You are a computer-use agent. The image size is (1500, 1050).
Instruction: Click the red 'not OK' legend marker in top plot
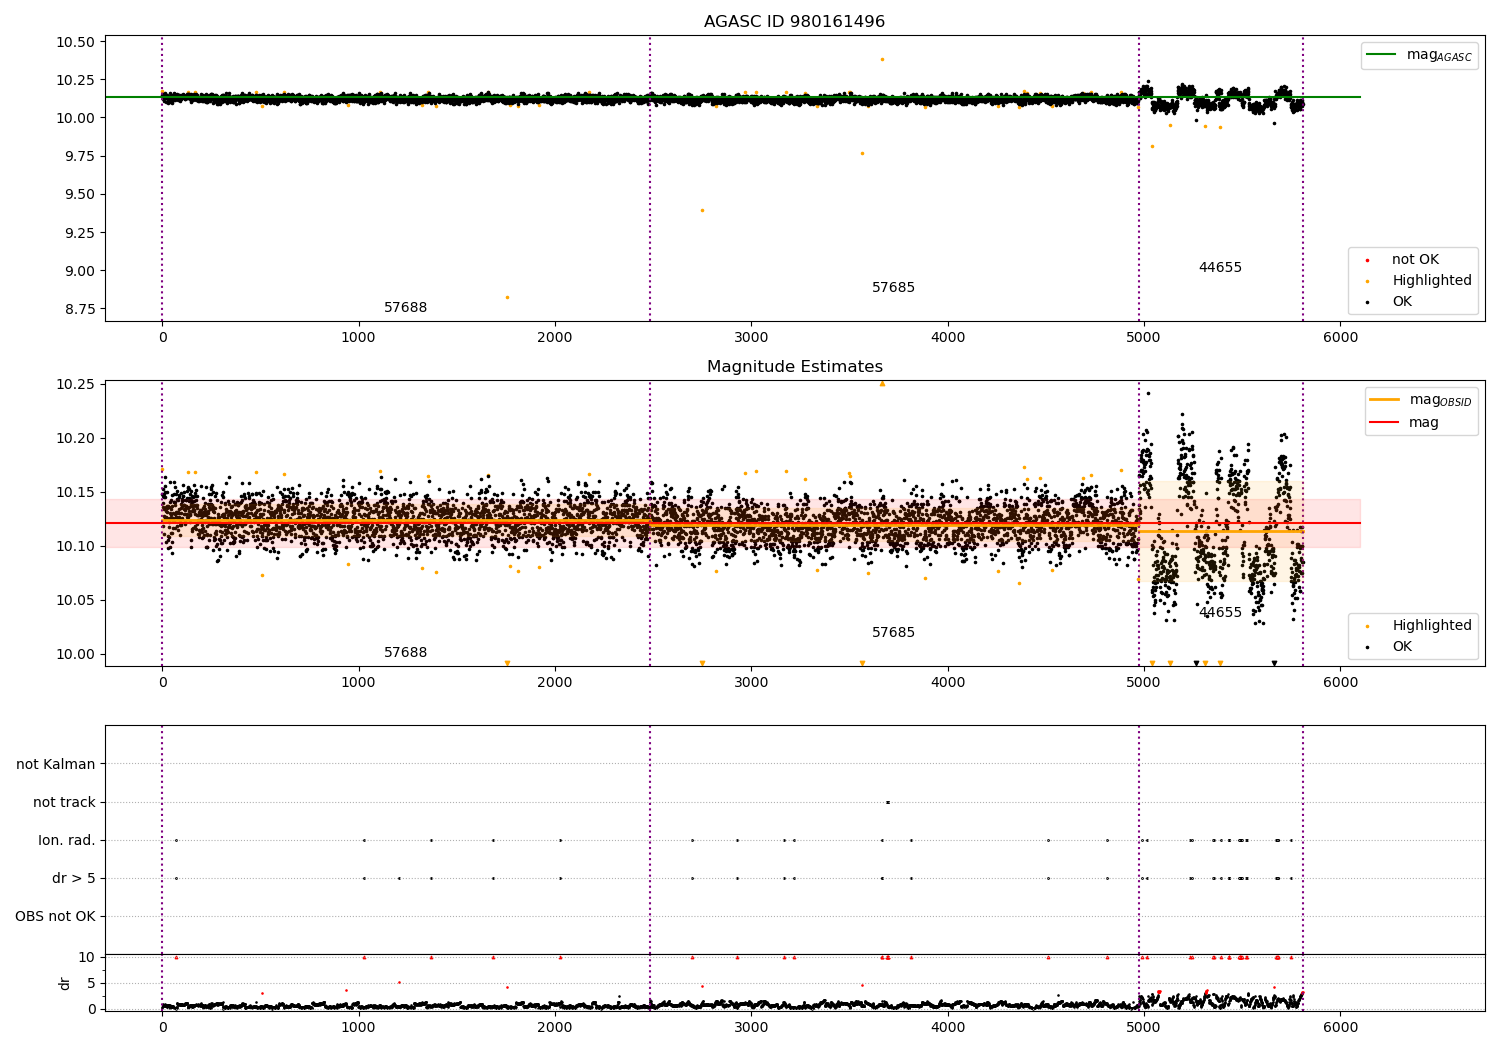pyautogui.click(x=1367, y=260)
